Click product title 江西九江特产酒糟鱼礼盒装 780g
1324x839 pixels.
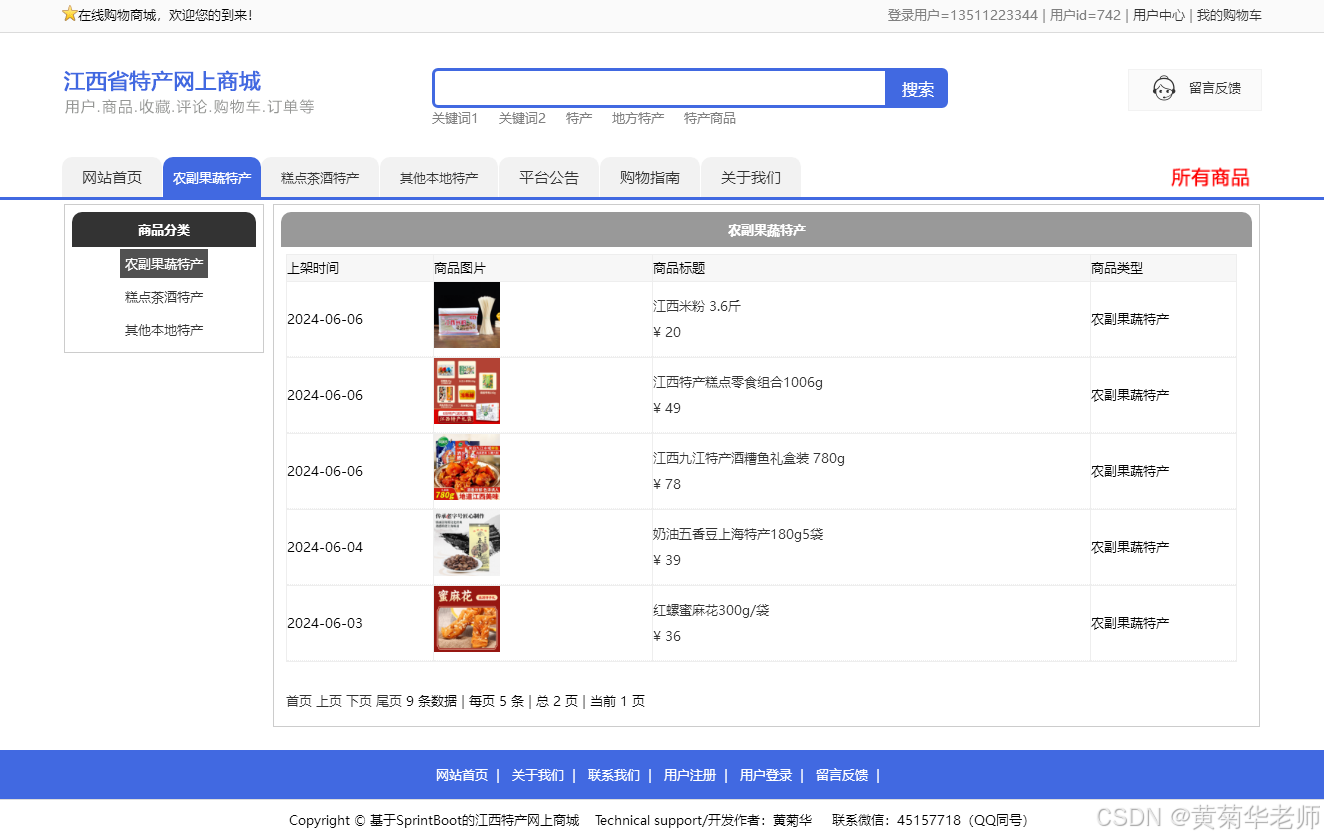click(749, 458)
